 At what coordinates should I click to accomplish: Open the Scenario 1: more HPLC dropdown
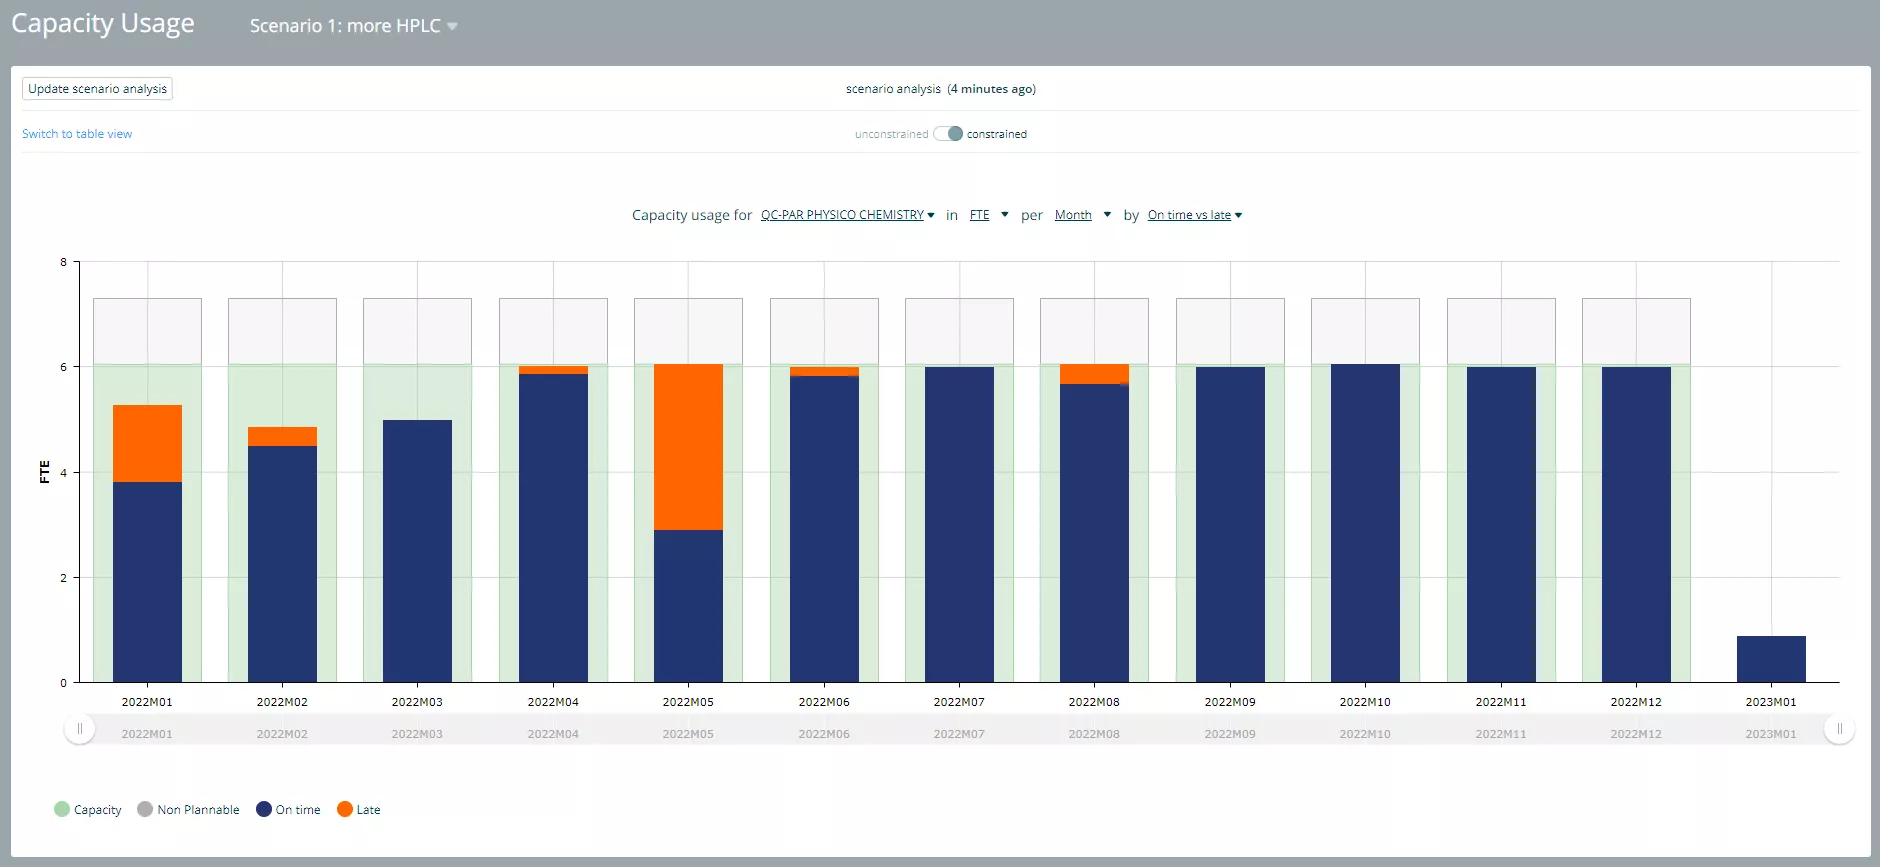(x=354, y=26)
